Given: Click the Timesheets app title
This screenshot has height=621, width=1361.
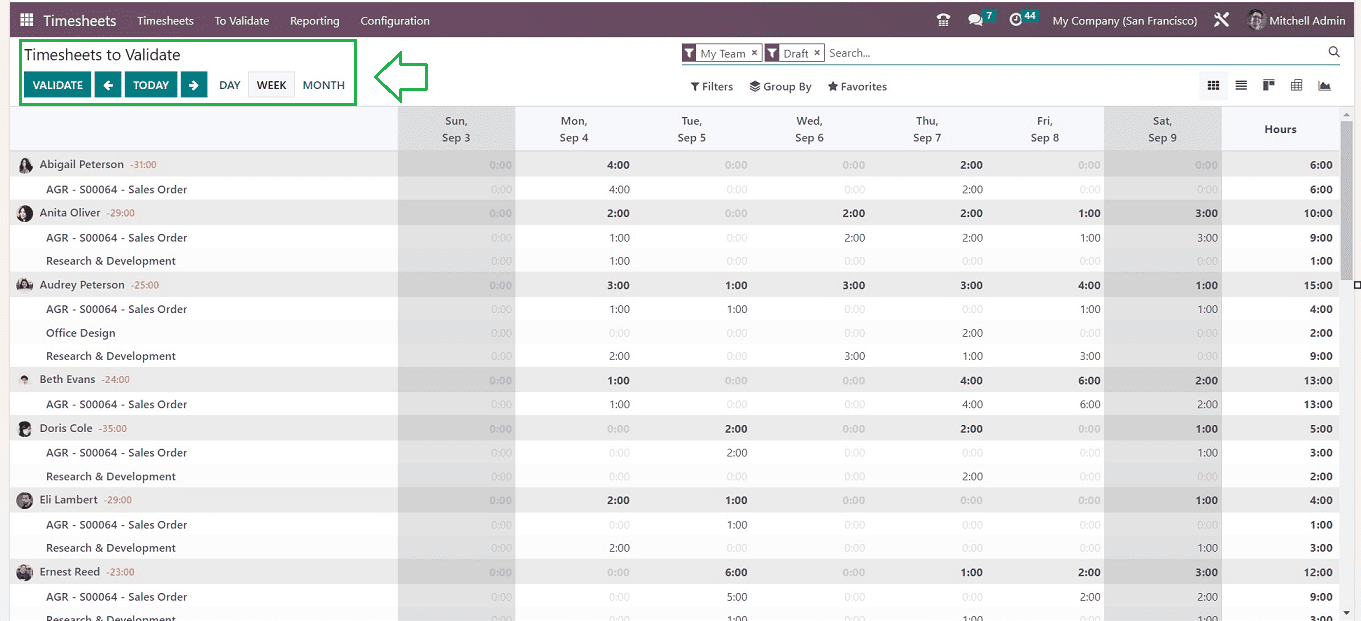Looking at the screenshot, I should point(80,20).
